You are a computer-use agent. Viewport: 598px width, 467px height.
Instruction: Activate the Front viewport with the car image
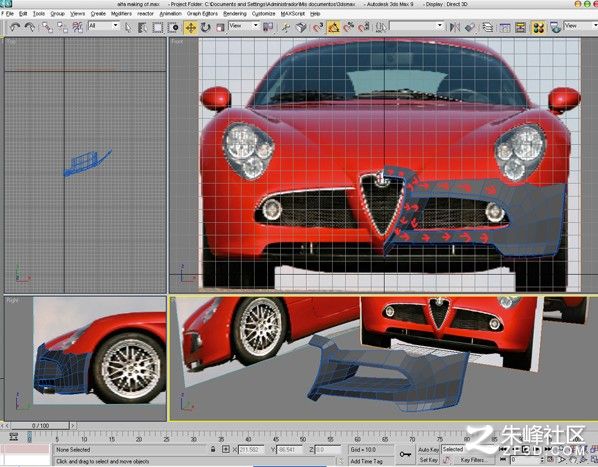click(383, 165)
